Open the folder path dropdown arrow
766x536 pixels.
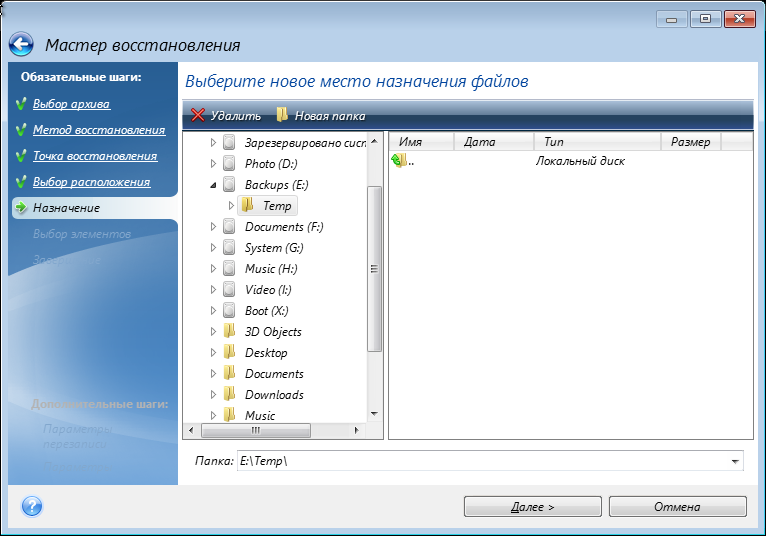click(736, 461)
